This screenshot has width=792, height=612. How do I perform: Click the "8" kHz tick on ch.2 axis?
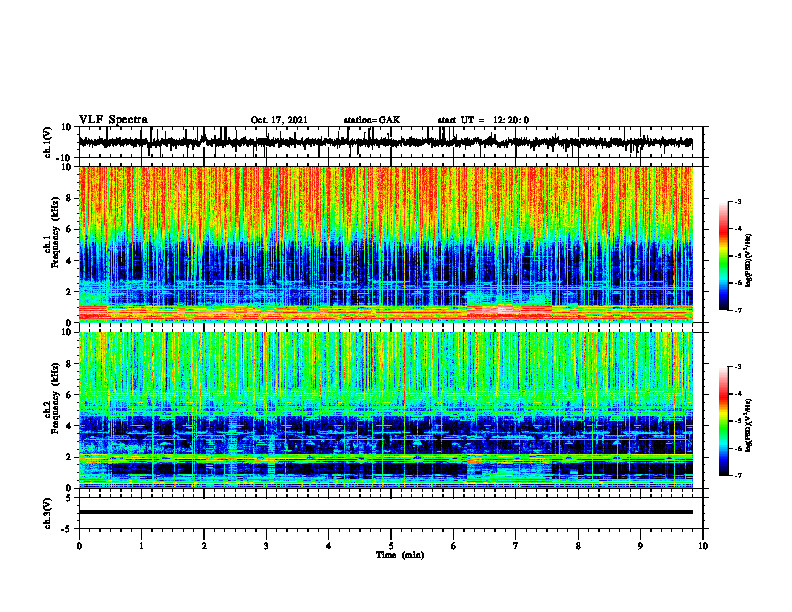69,364
